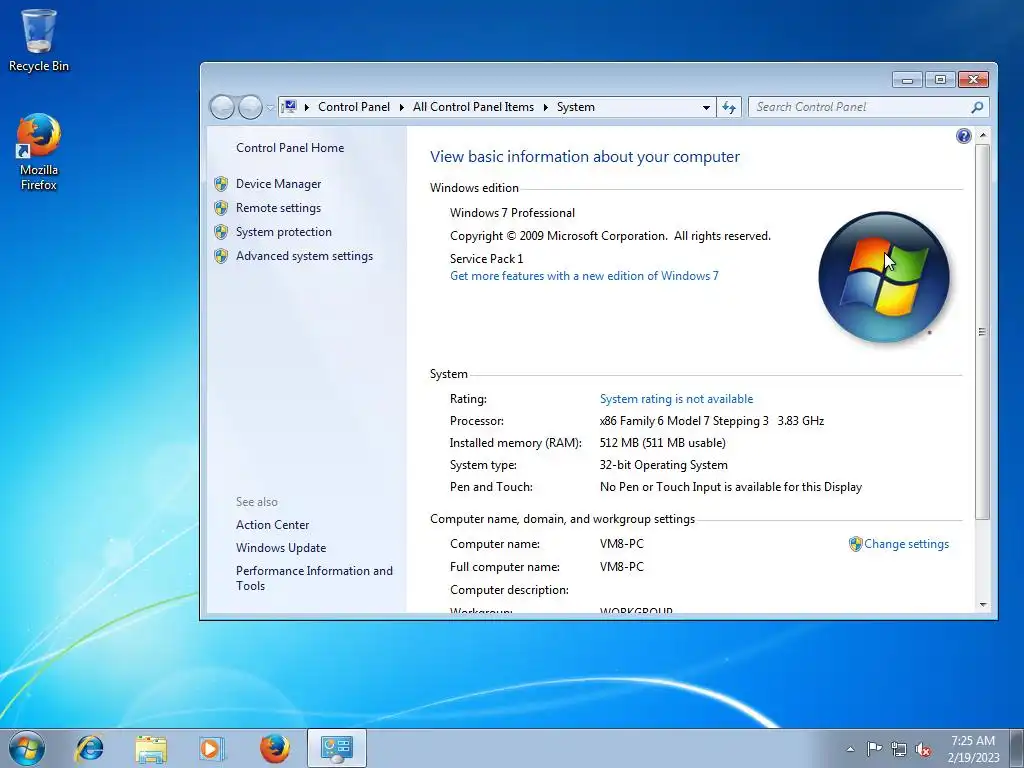
Task: Click the search magnifier icon
Action: click(x=977, y=107)
